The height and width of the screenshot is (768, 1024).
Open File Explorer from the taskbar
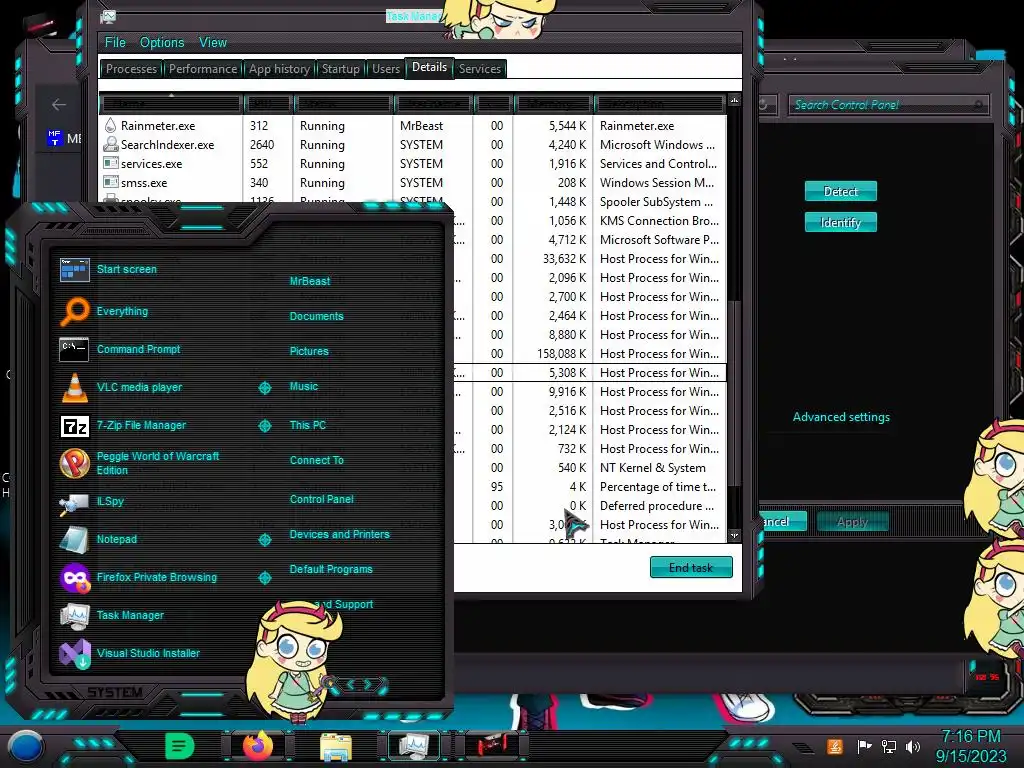(336, 746)
